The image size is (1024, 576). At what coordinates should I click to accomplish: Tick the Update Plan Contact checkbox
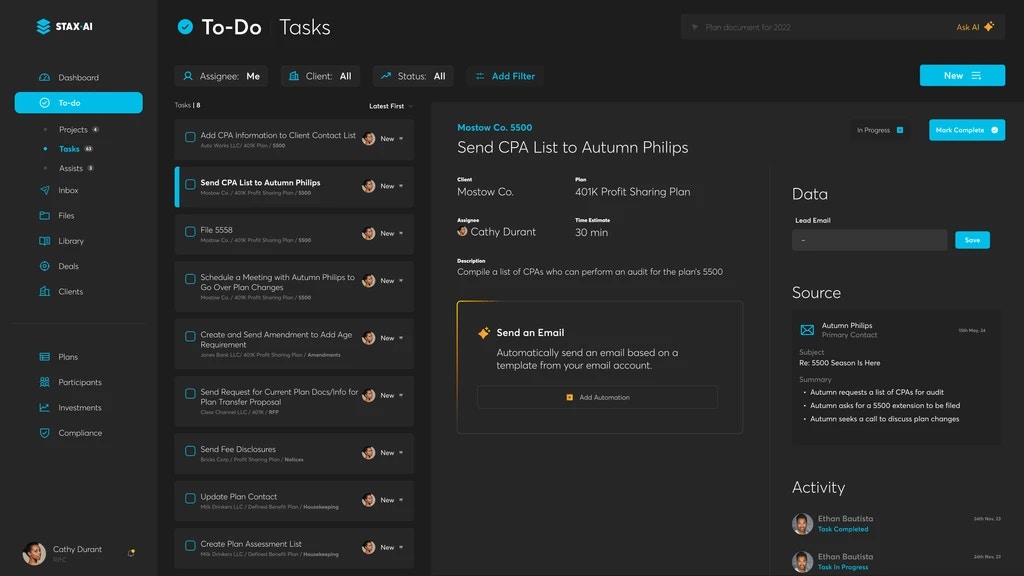point(190,499)
